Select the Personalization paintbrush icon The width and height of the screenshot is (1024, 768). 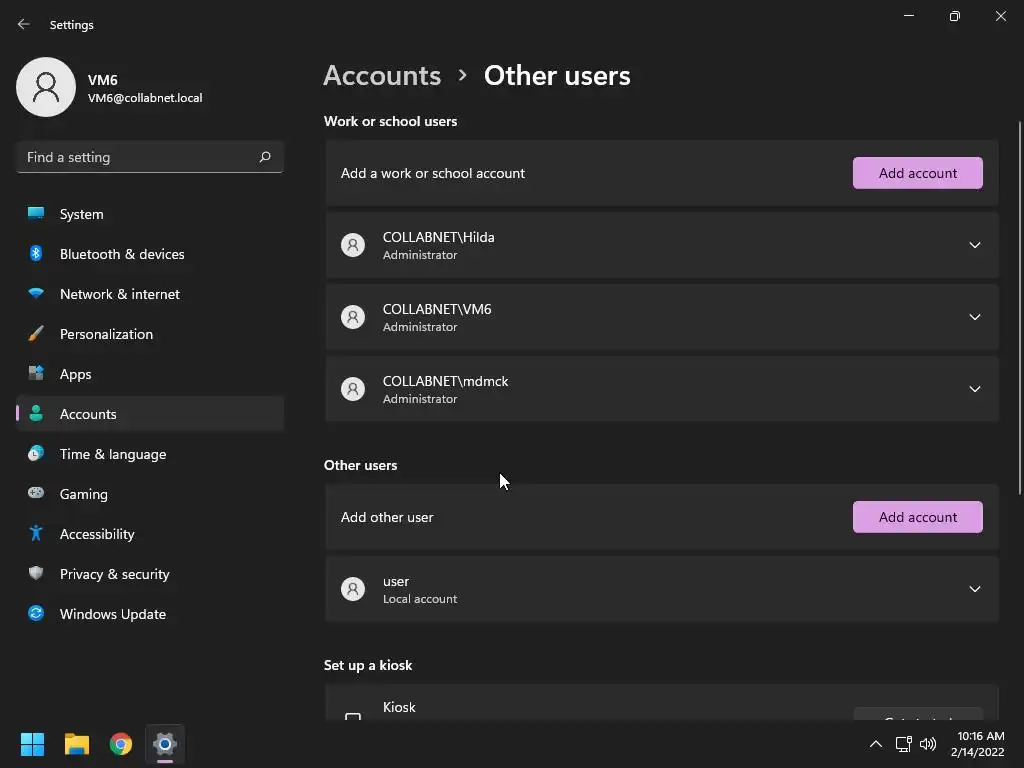pyautogui.click(x=36, y=334)
